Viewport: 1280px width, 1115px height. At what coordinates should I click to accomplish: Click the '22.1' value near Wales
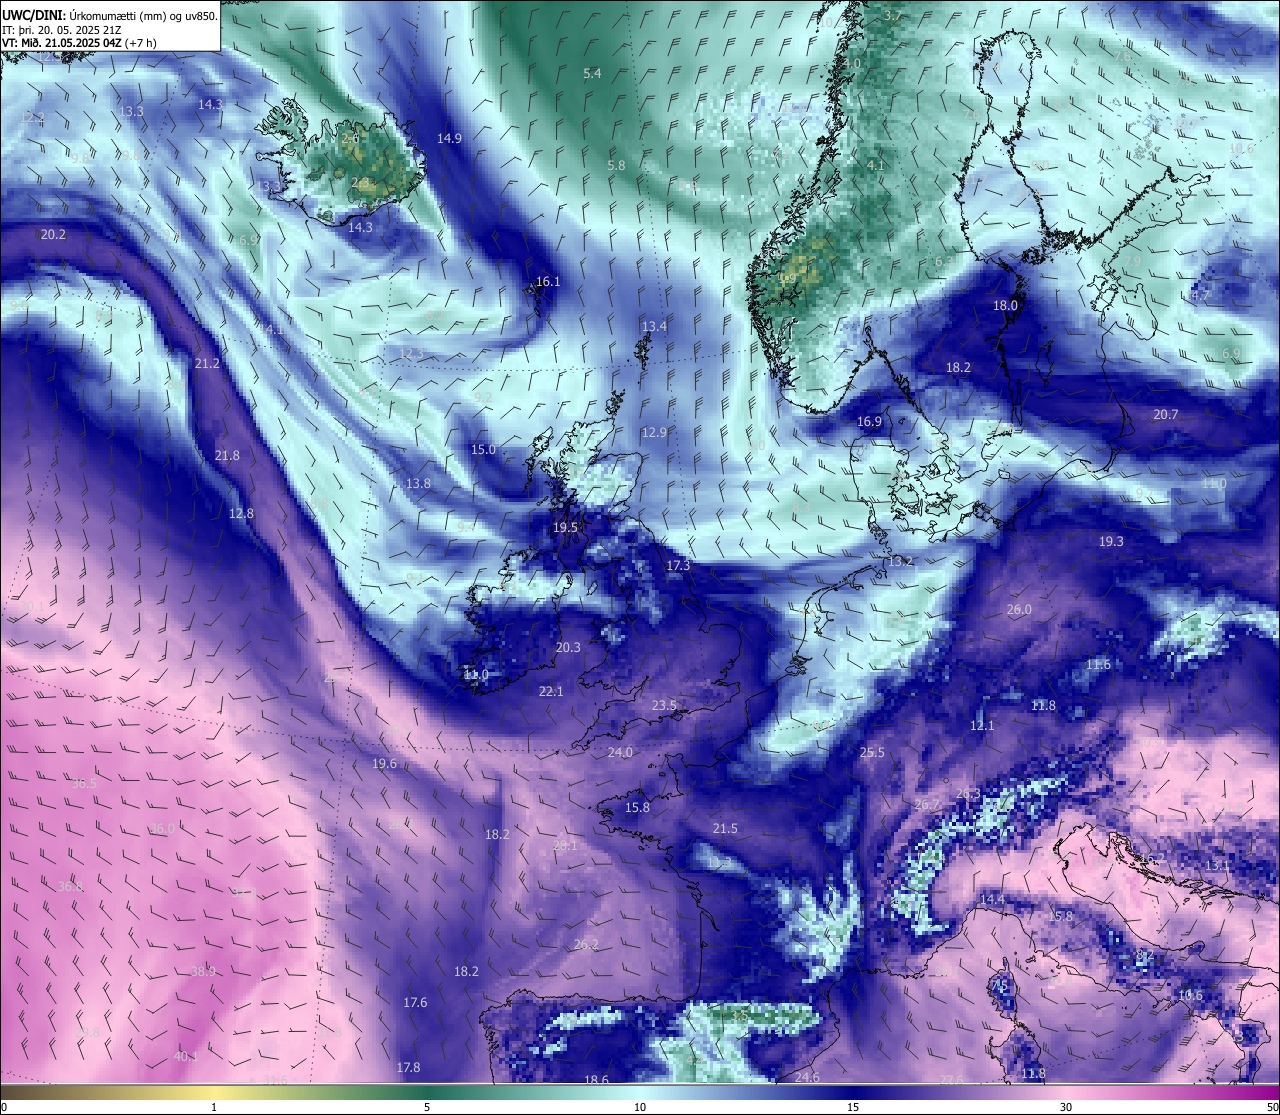(x=551, y=692)
